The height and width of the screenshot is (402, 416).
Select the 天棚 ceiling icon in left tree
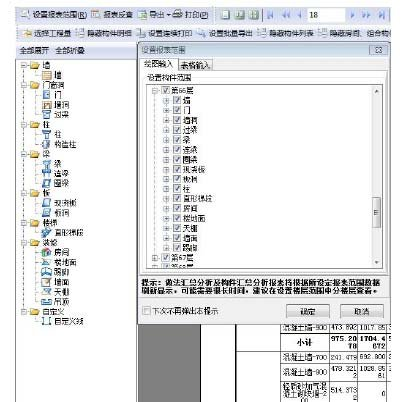point(46,292)
